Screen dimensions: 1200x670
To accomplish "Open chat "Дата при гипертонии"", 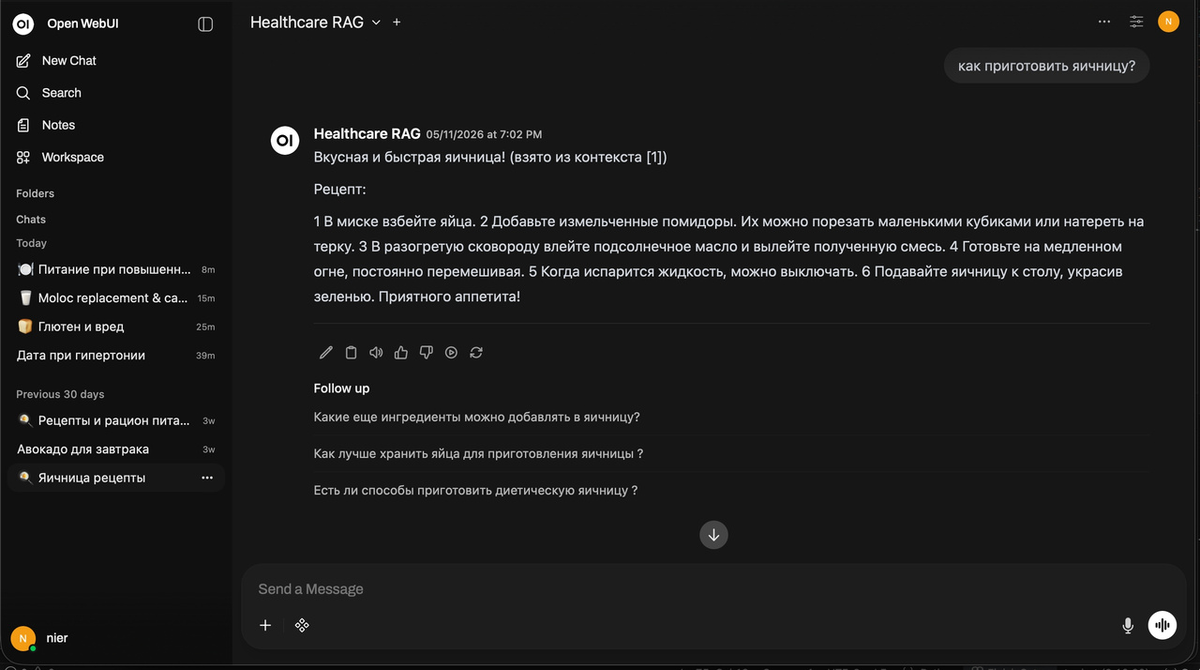I will 116,355.
